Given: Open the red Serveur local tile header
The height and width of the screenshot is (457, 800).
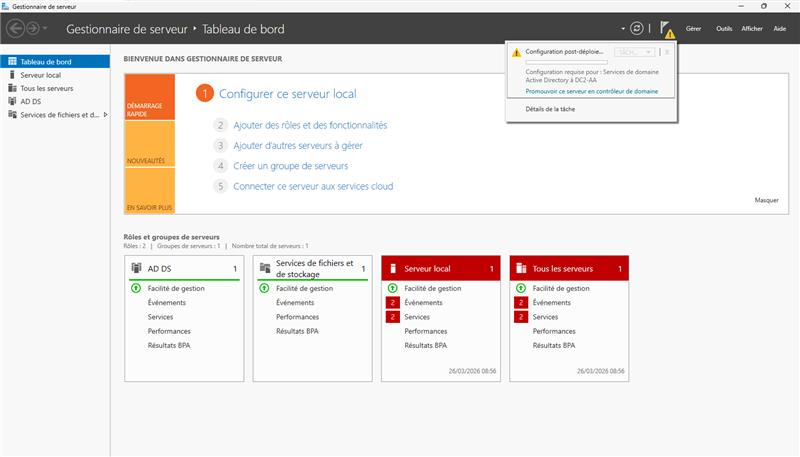Looking at the screenshot, I should coord(441,268).
